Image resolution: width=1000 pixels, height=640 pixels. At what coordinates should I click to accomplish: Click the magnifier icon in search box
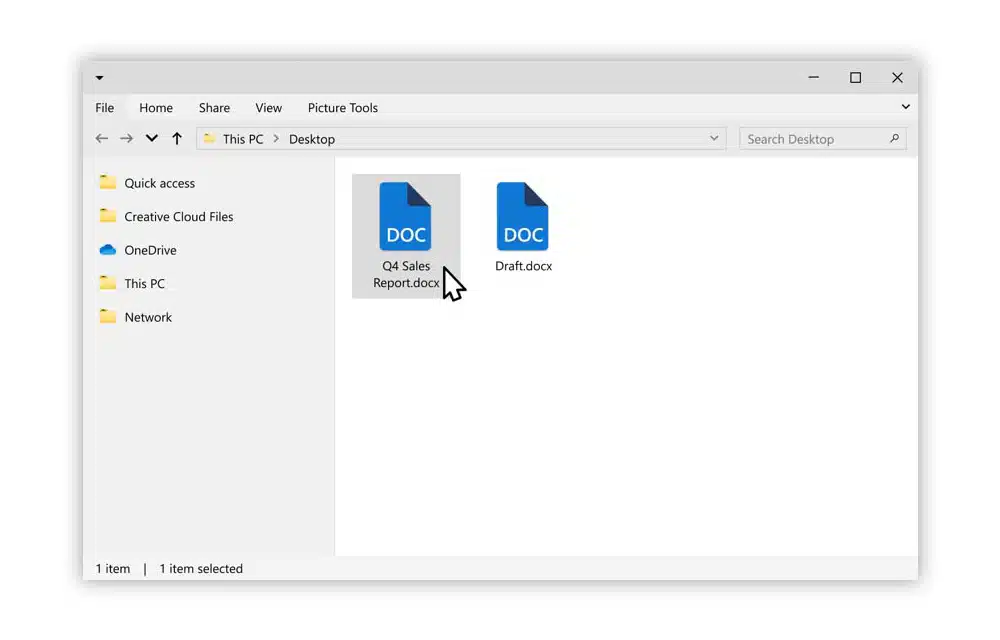[894, 139]
